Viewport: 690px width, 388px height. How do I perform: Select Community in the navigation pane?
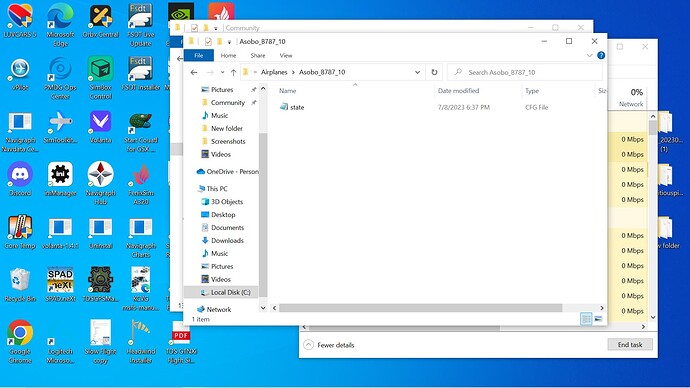(228, 102)
